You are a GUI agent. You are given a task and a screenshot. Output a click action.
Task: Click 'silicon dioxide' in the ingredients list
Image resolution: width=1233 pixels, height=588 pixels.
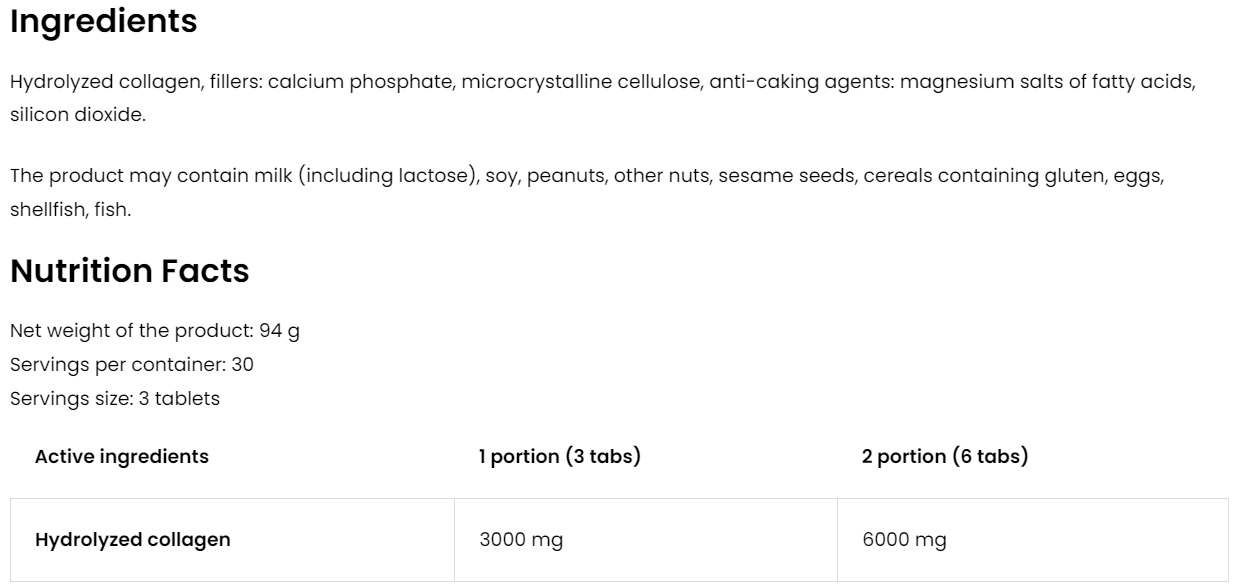(x=77, y=115)
